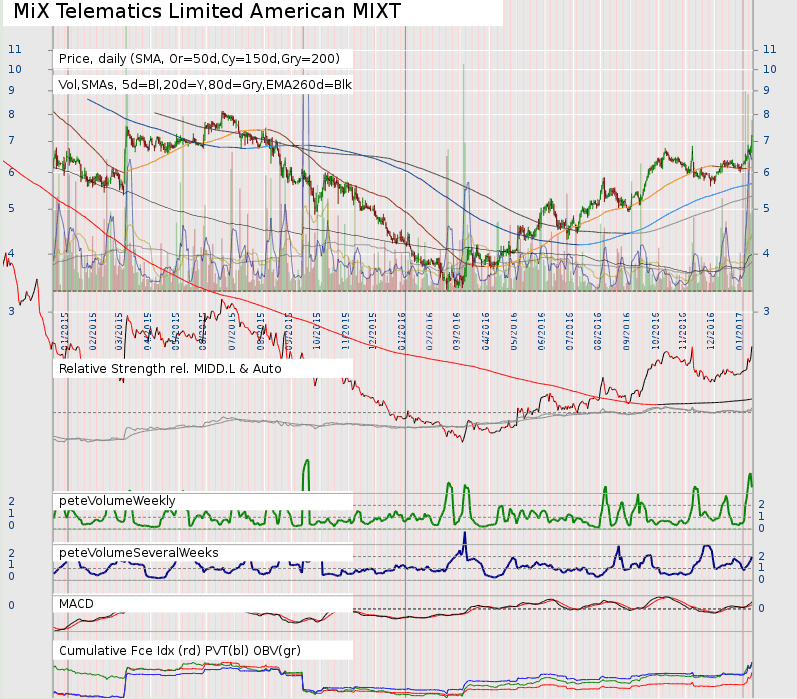Select the 02/2016 date label

[430, 331]
